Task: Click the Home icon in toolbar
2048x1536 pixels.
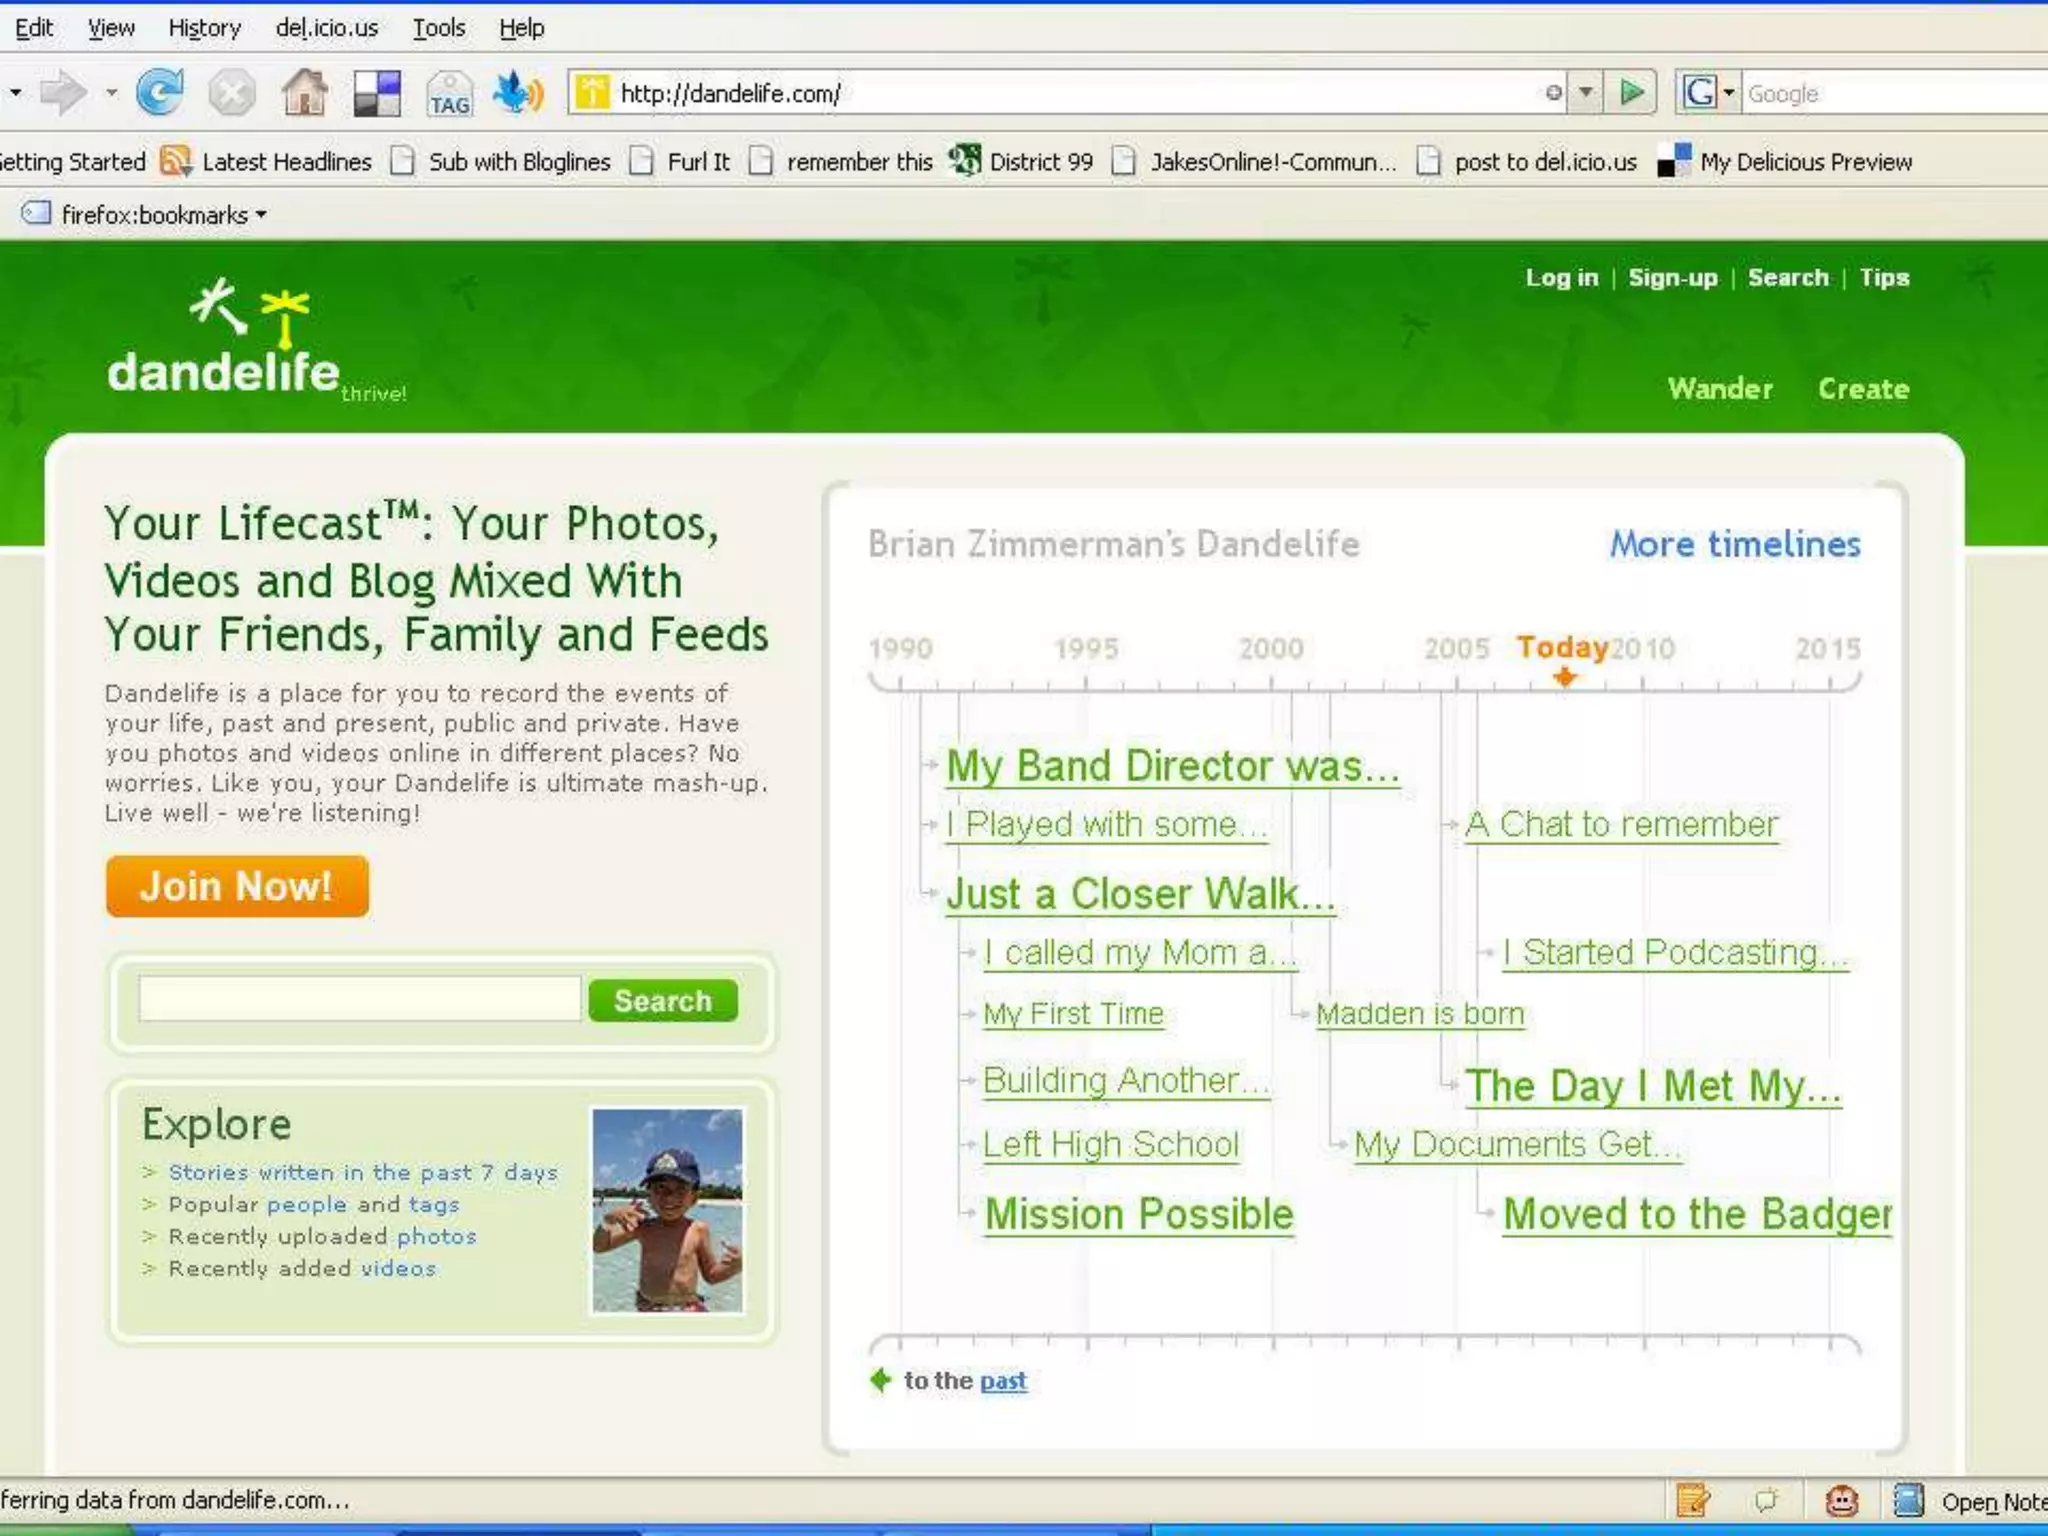Action: pos(304,93)
